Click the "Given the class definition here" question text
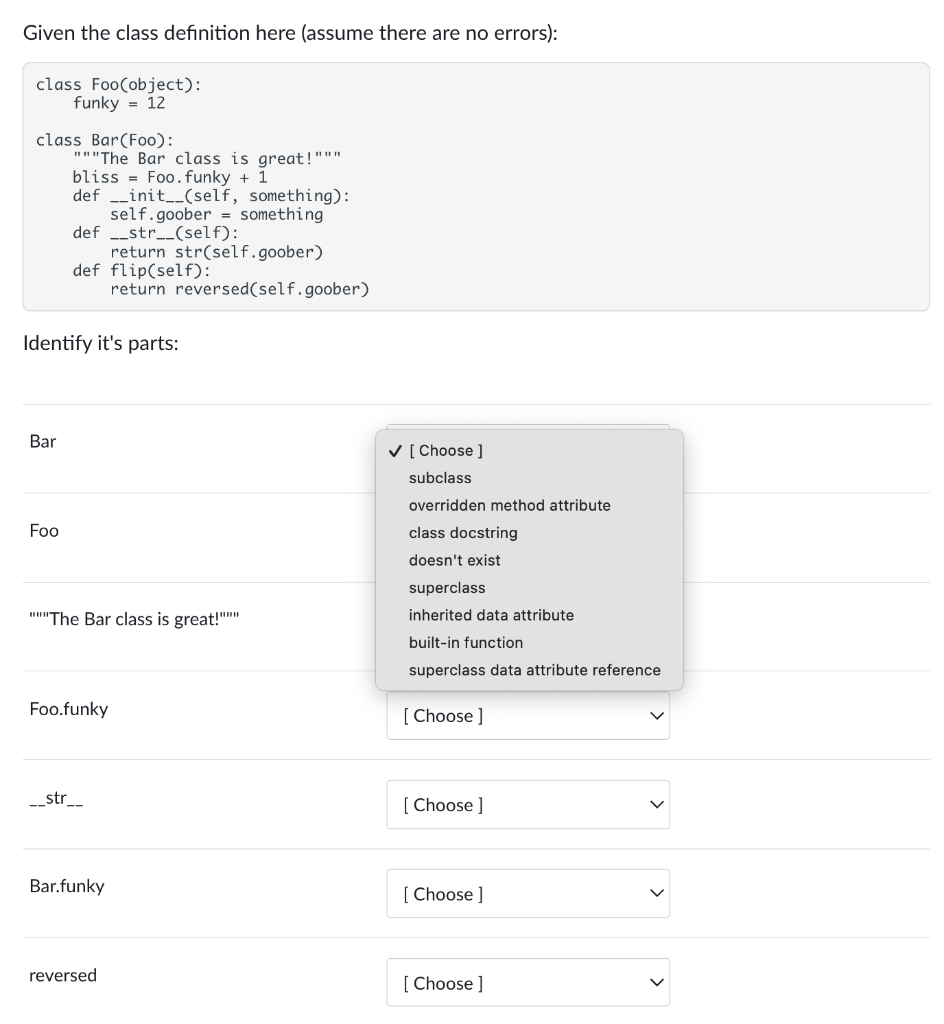 point(290,32)
